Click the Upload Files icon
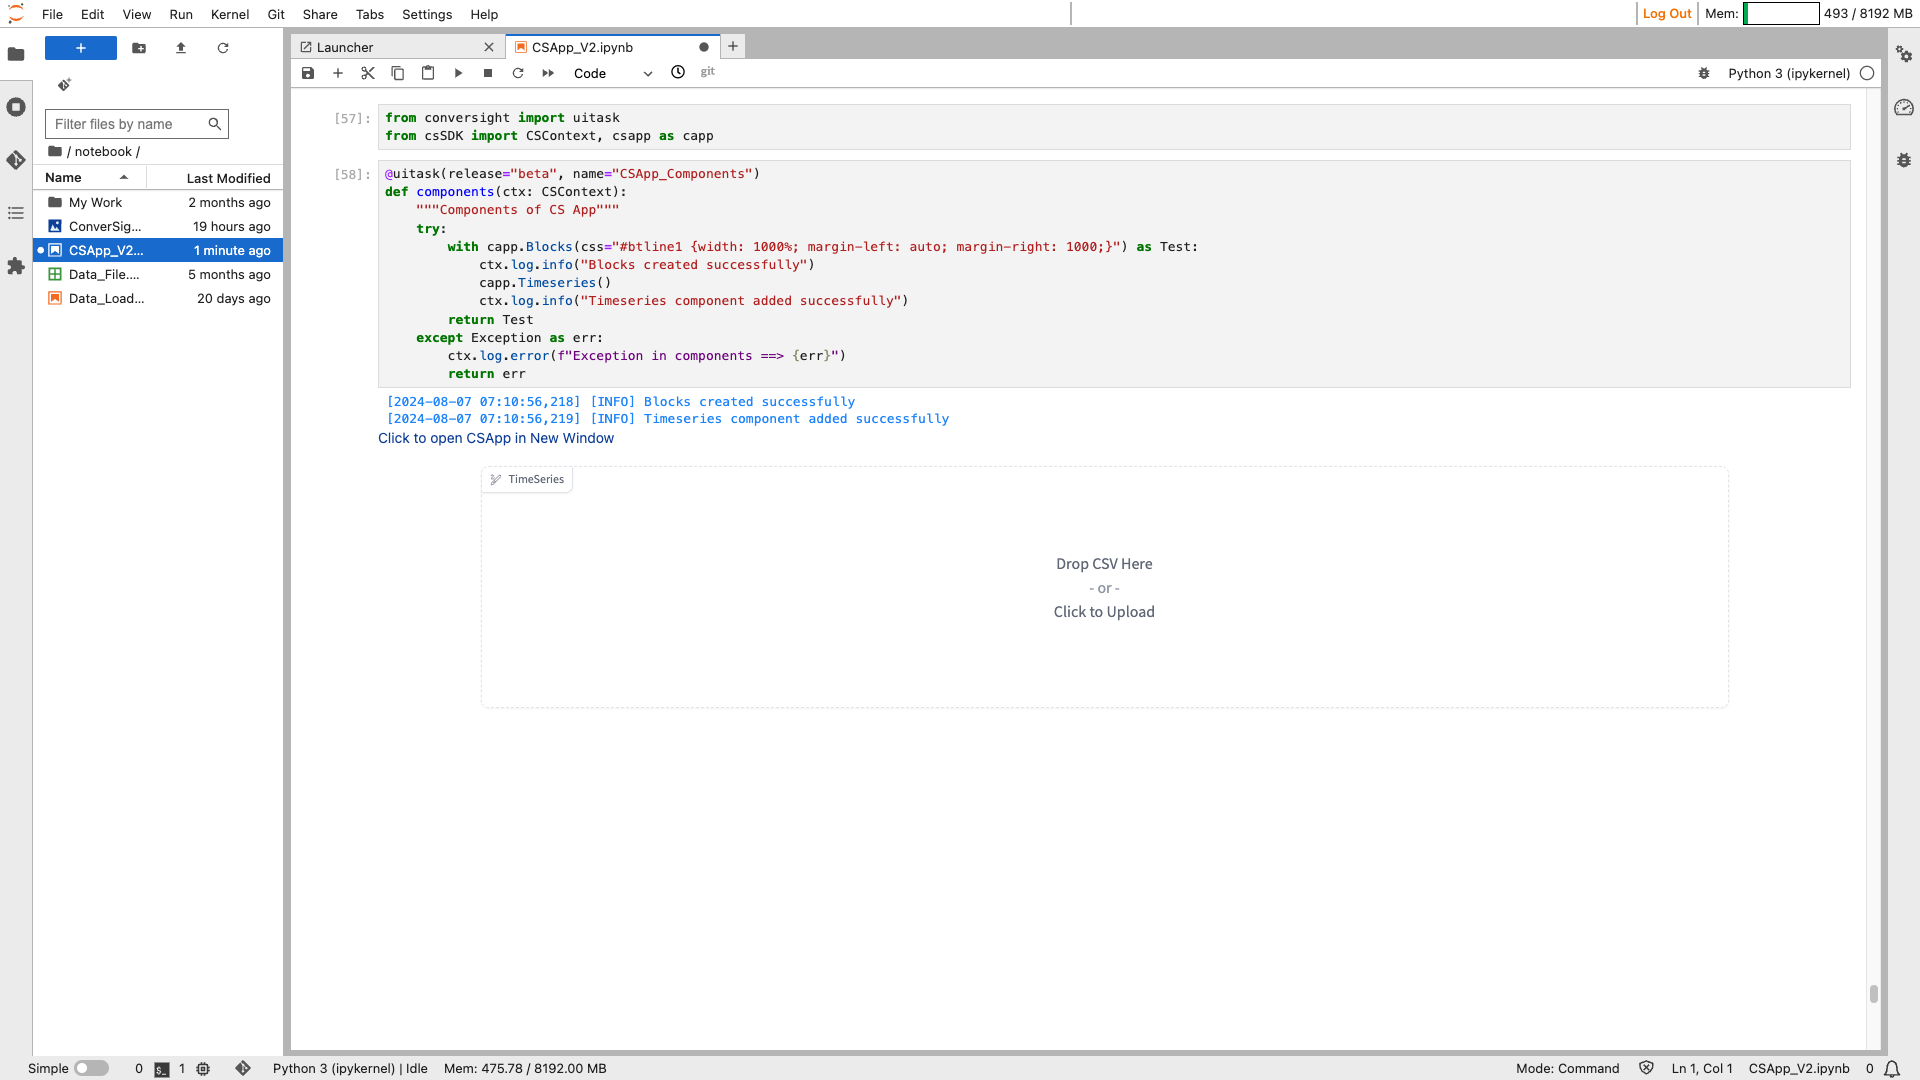This screenshot has height=1080, width=1920. tap(181, 48)
